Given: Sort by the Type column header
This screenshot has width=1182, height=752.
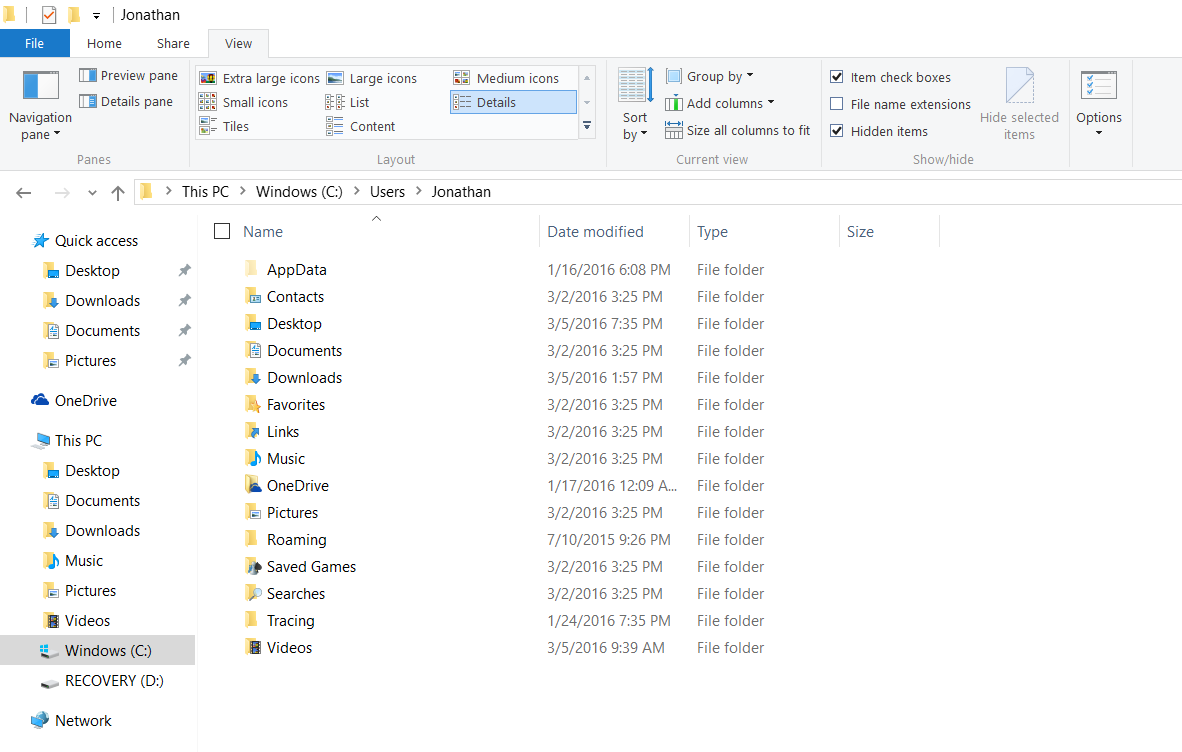Looking at the screenshot, I should click(712, 232).
